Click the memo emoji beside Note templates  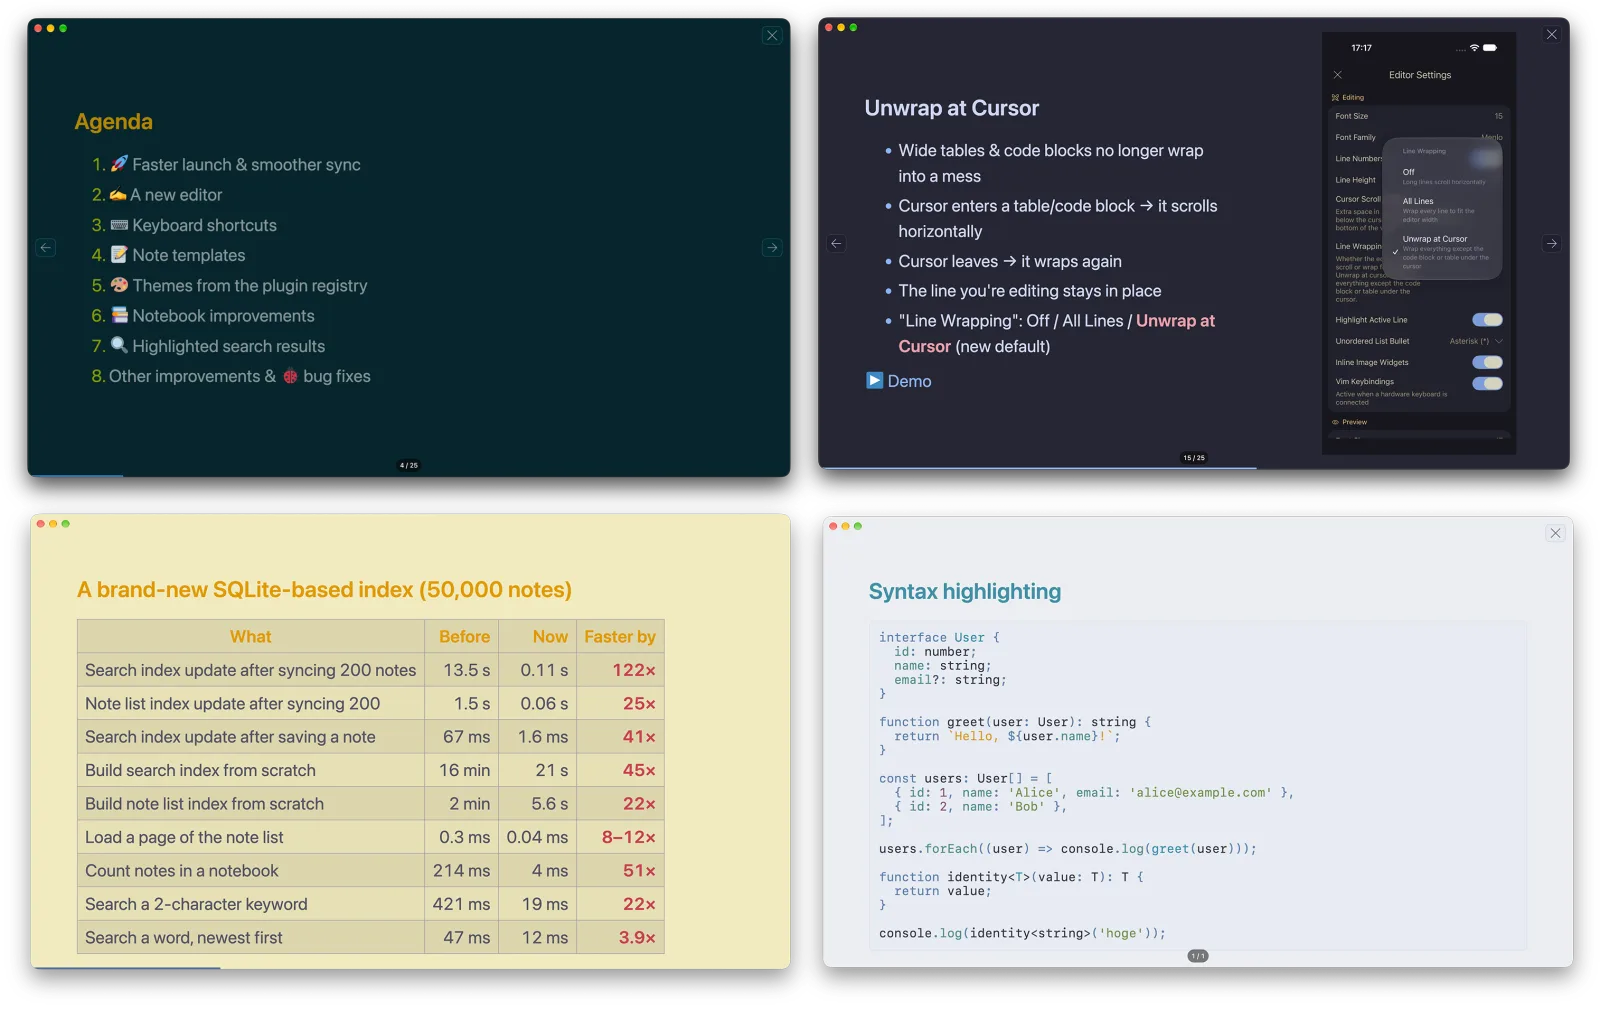(119, 255)
